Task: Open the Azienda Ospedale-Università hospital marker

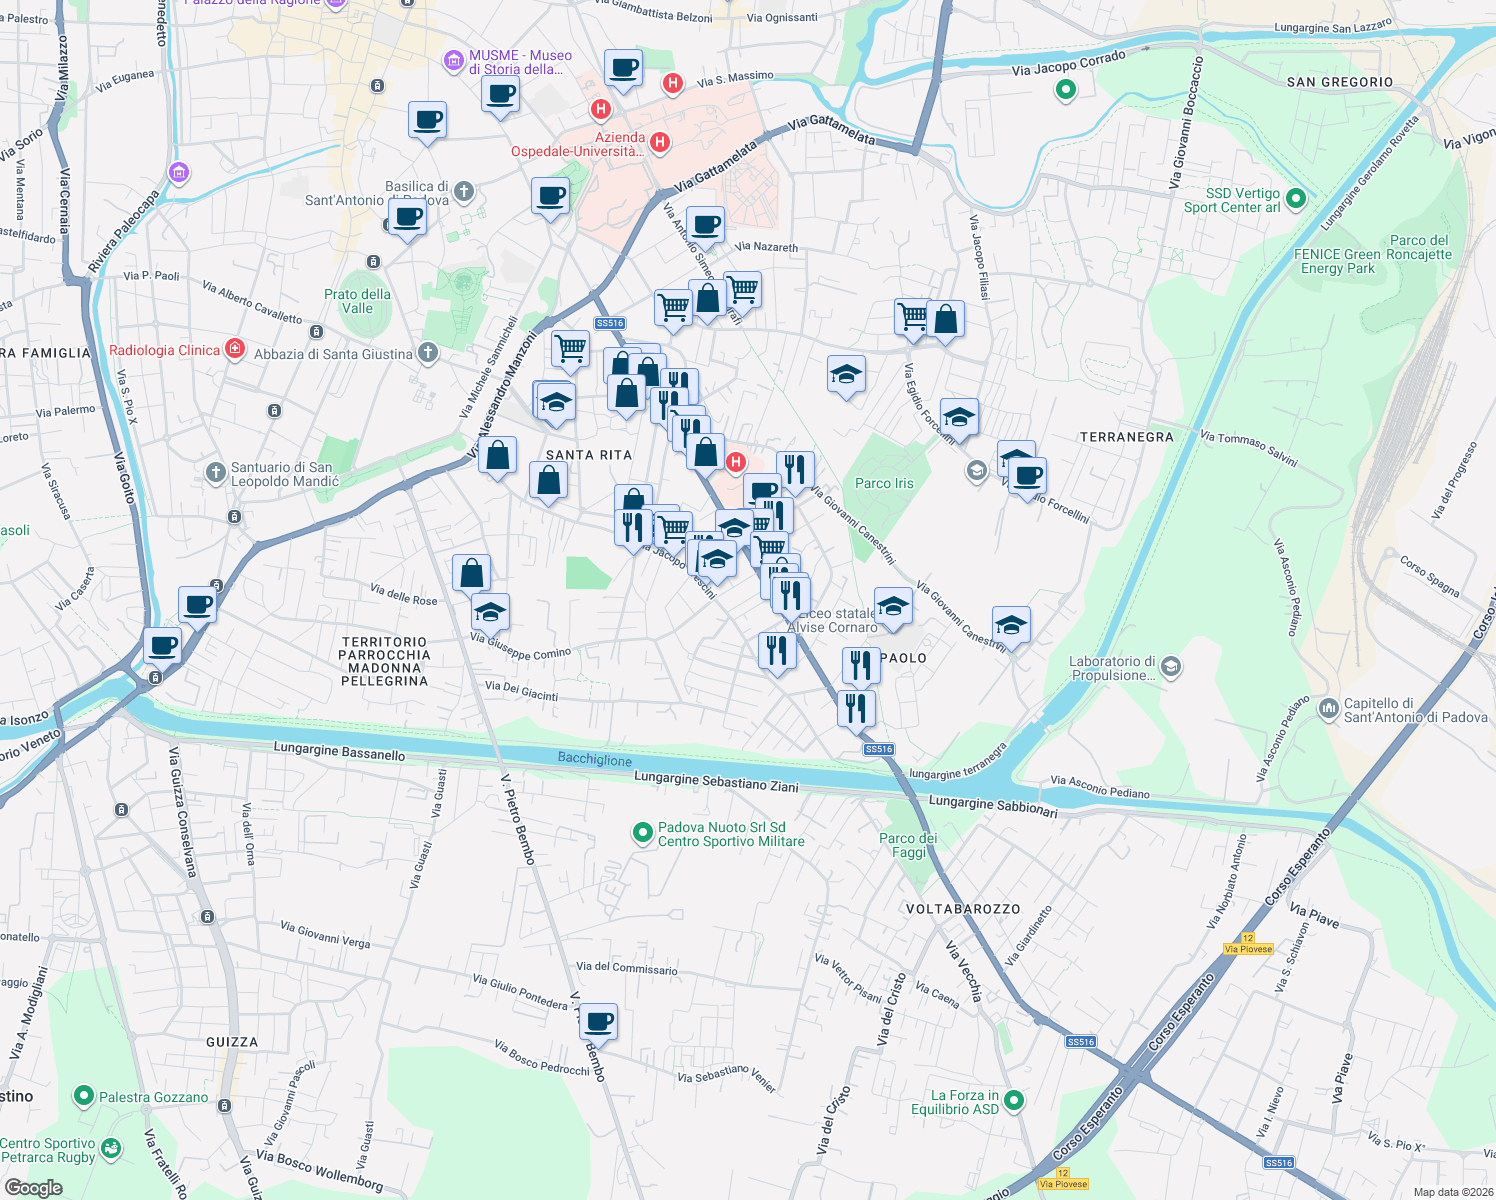Action: click(660, 143)
